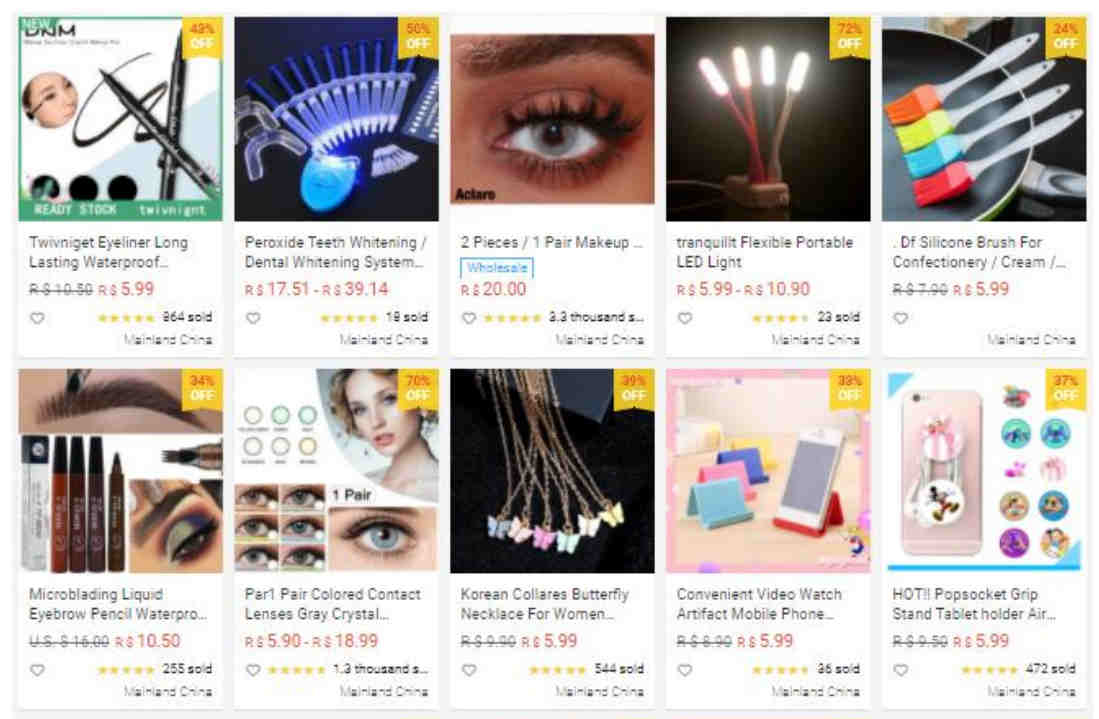Toggle wishlist heart on Peroxide Teeth Whitening
Screen dimensions: 1099x719
[x=253, y=318]
